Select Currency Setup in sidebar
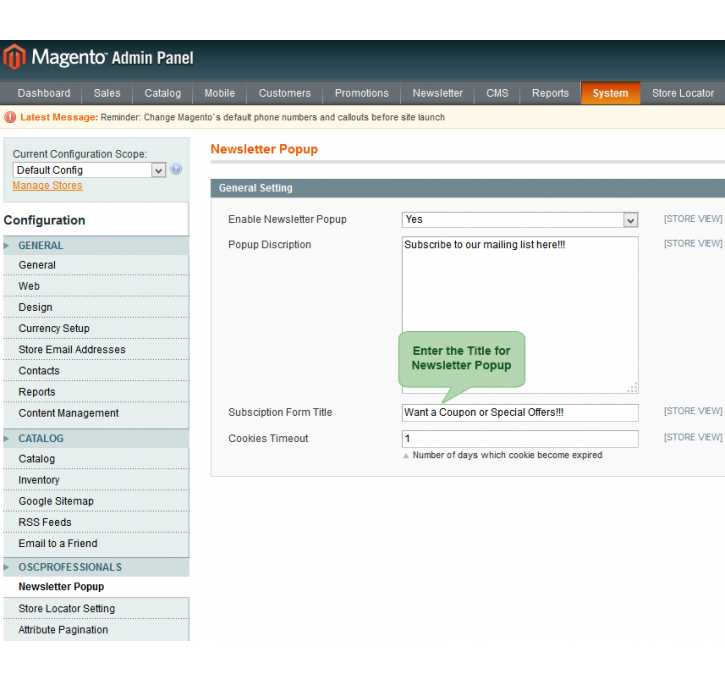This screenshot has height=680, width=725. (x=96, y=329)
